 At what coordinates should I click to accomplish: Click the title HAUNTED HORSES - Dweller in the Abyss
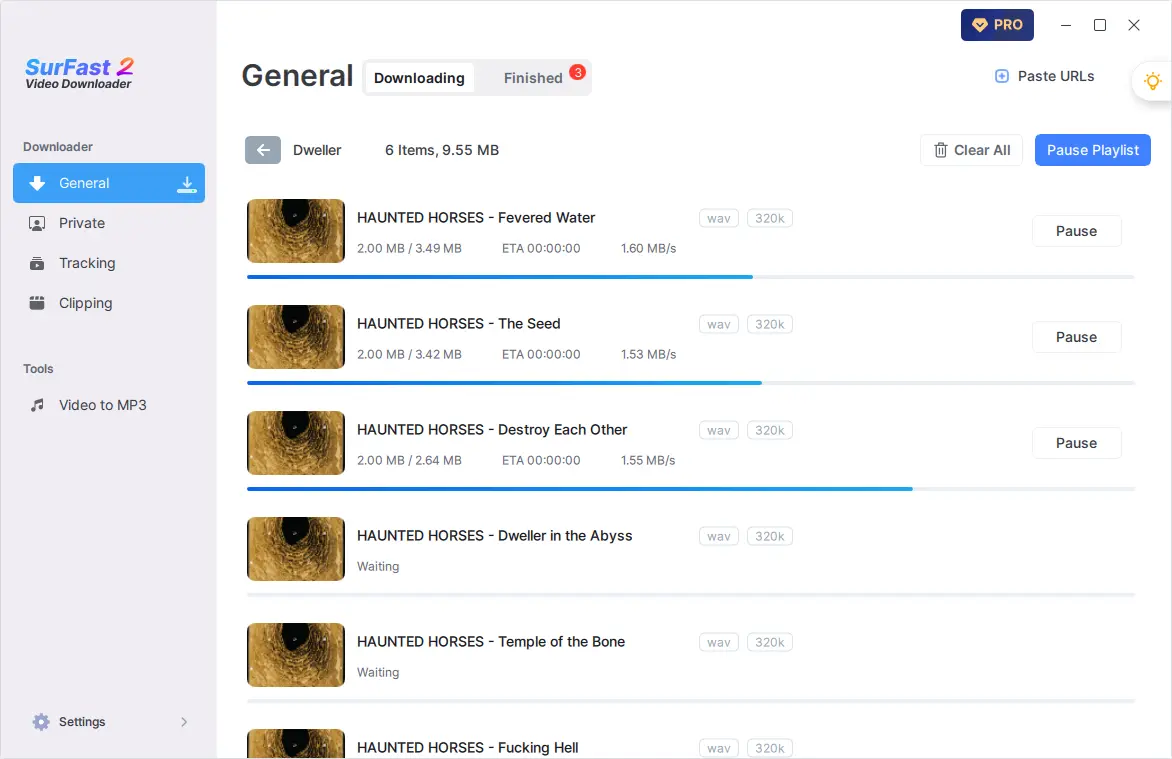pyautogui.click(x=495, y=536)
